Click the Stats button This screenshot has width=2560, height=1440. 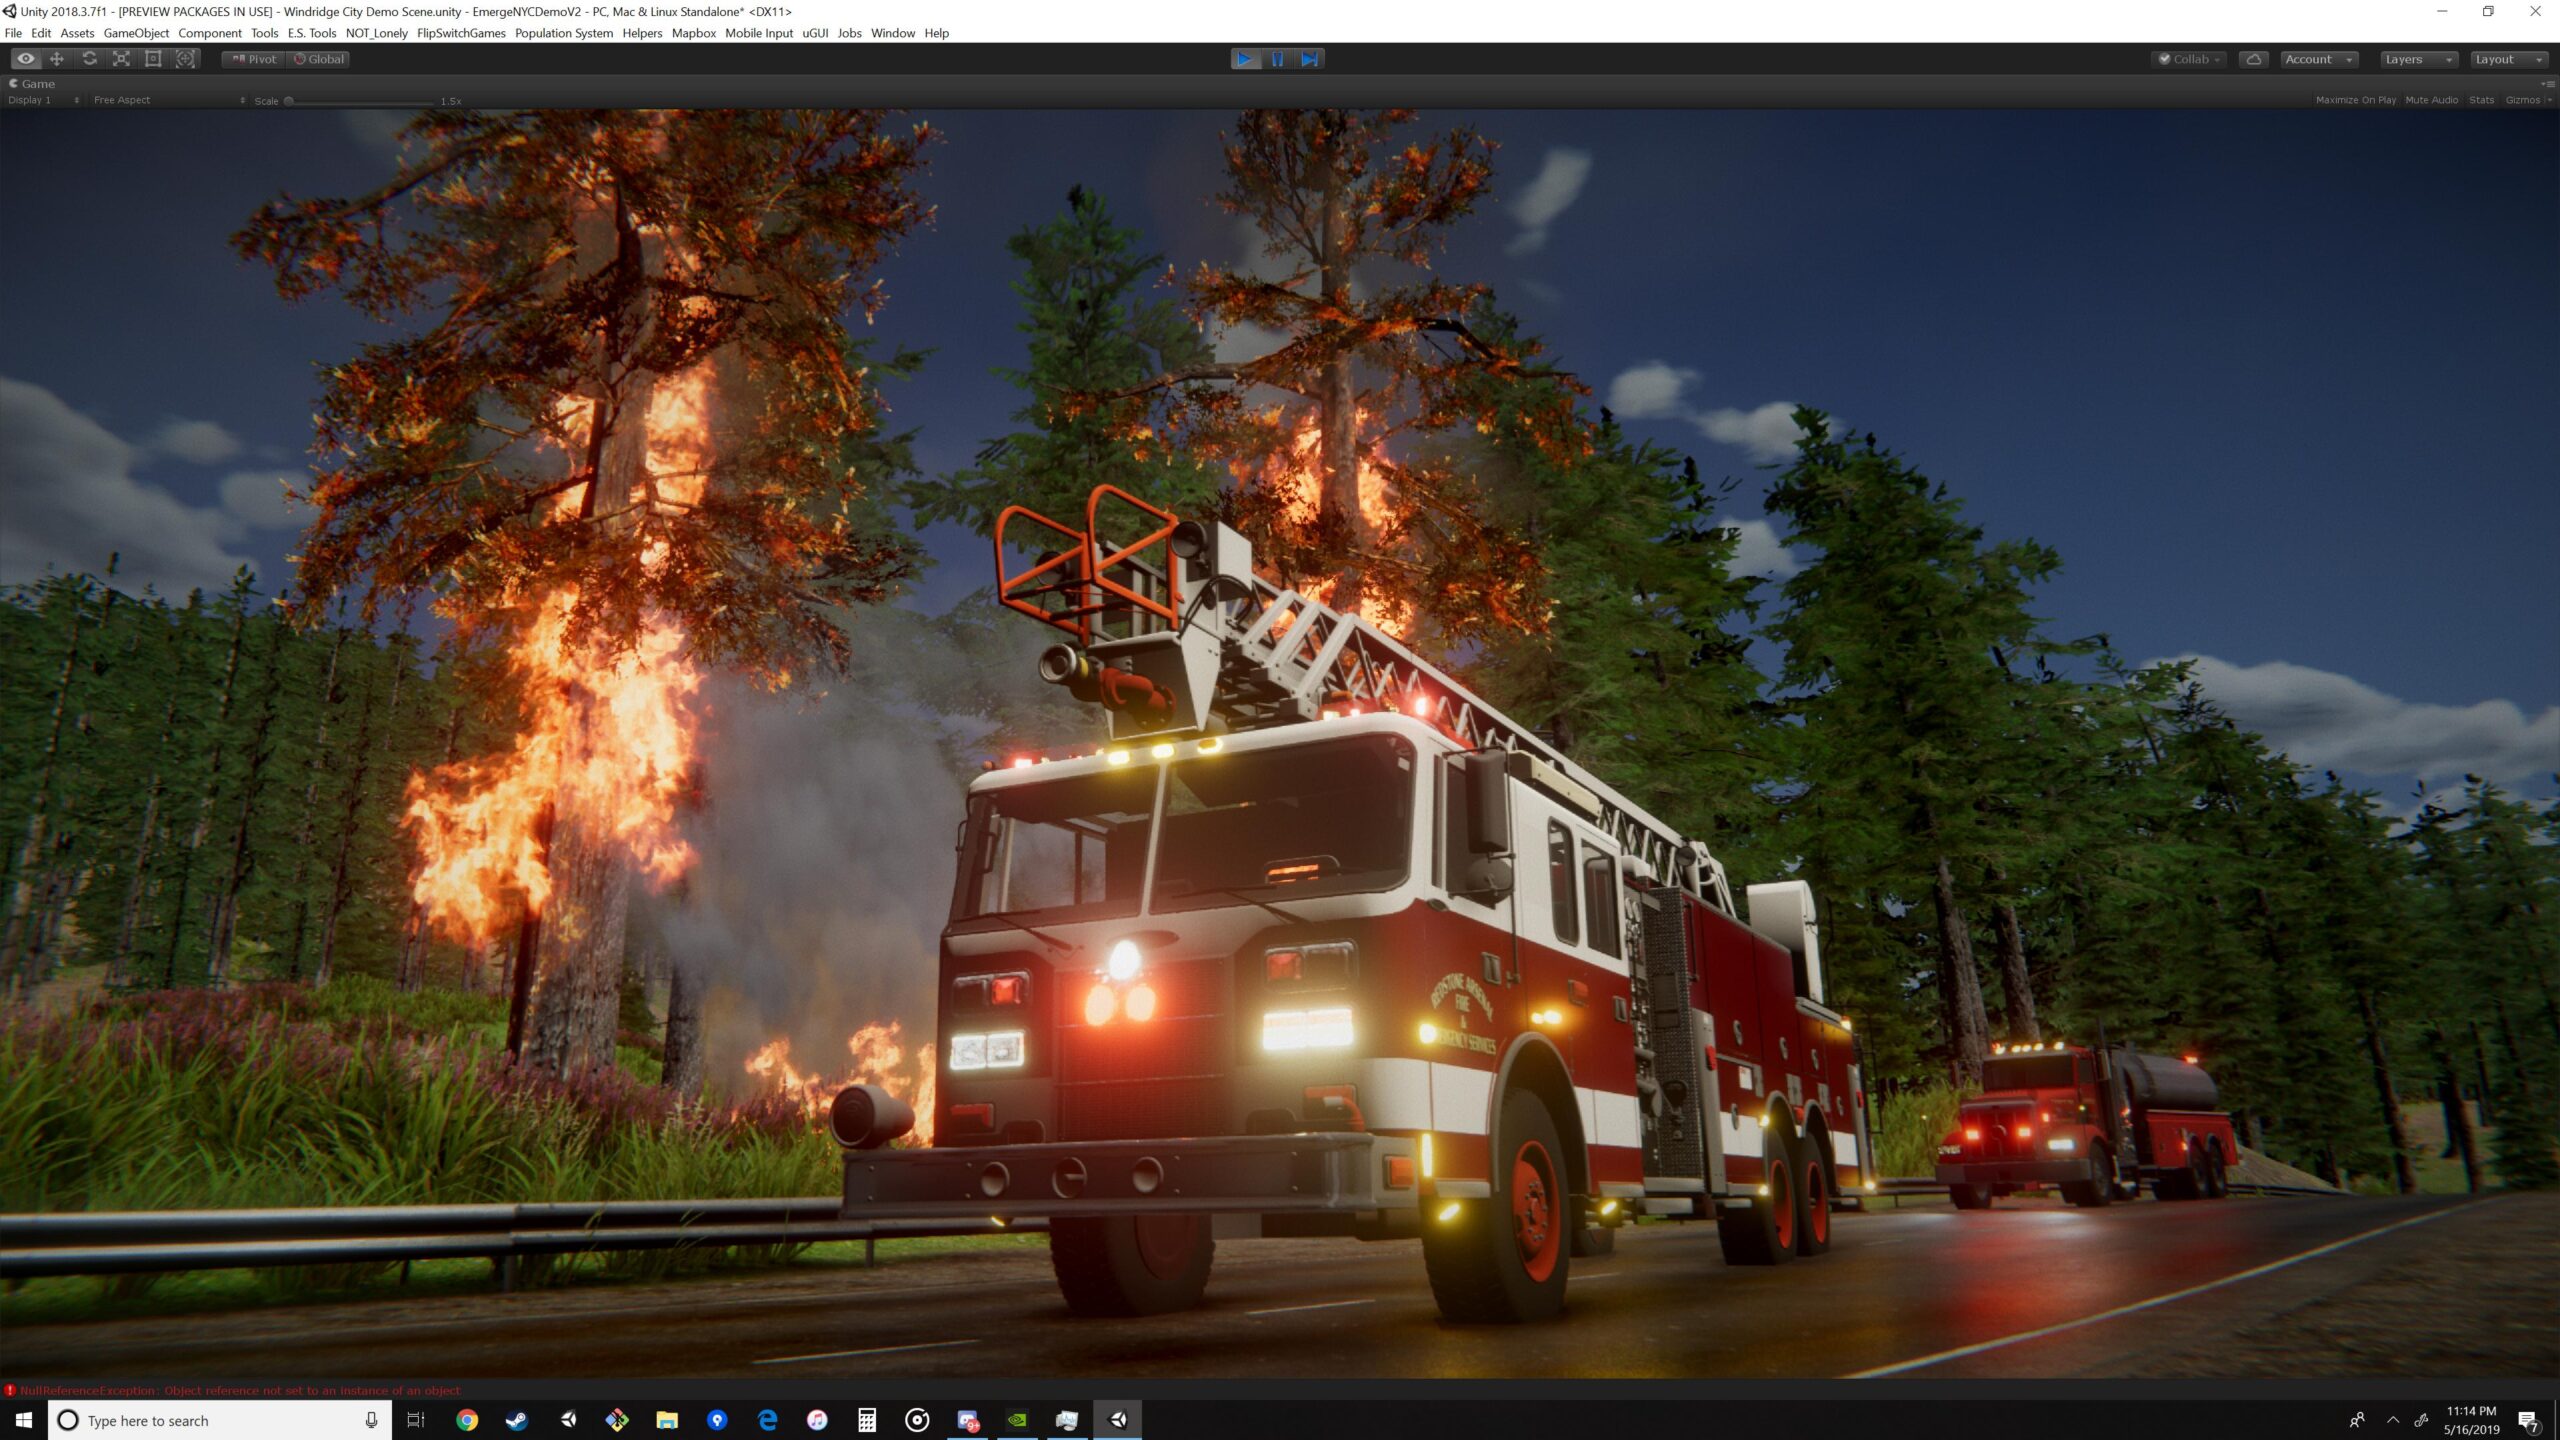(x=2481, y=100)
